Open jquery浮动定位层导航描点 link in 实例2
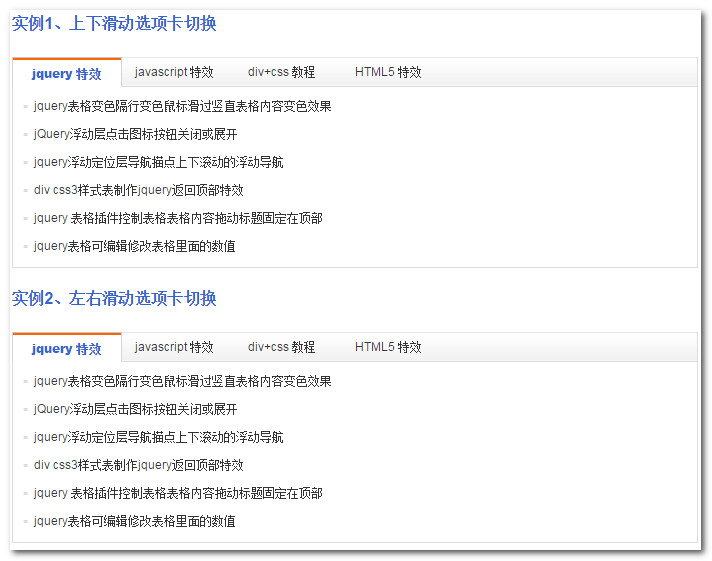712x561 pixels. (x=158, y=437)
